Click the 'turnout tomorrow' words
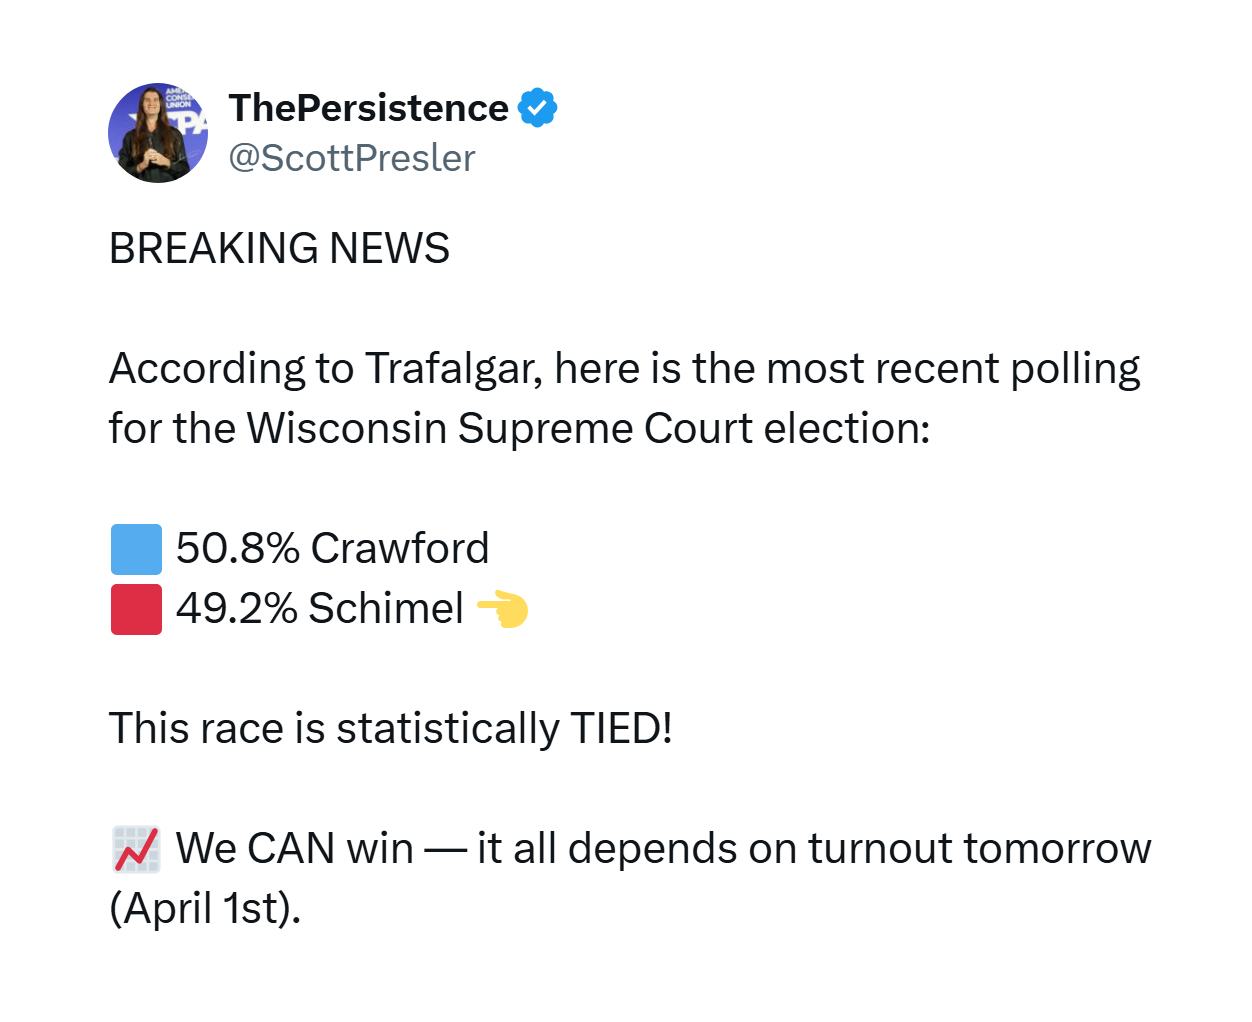The image size is (1252, 1022). tap(980, 848)
